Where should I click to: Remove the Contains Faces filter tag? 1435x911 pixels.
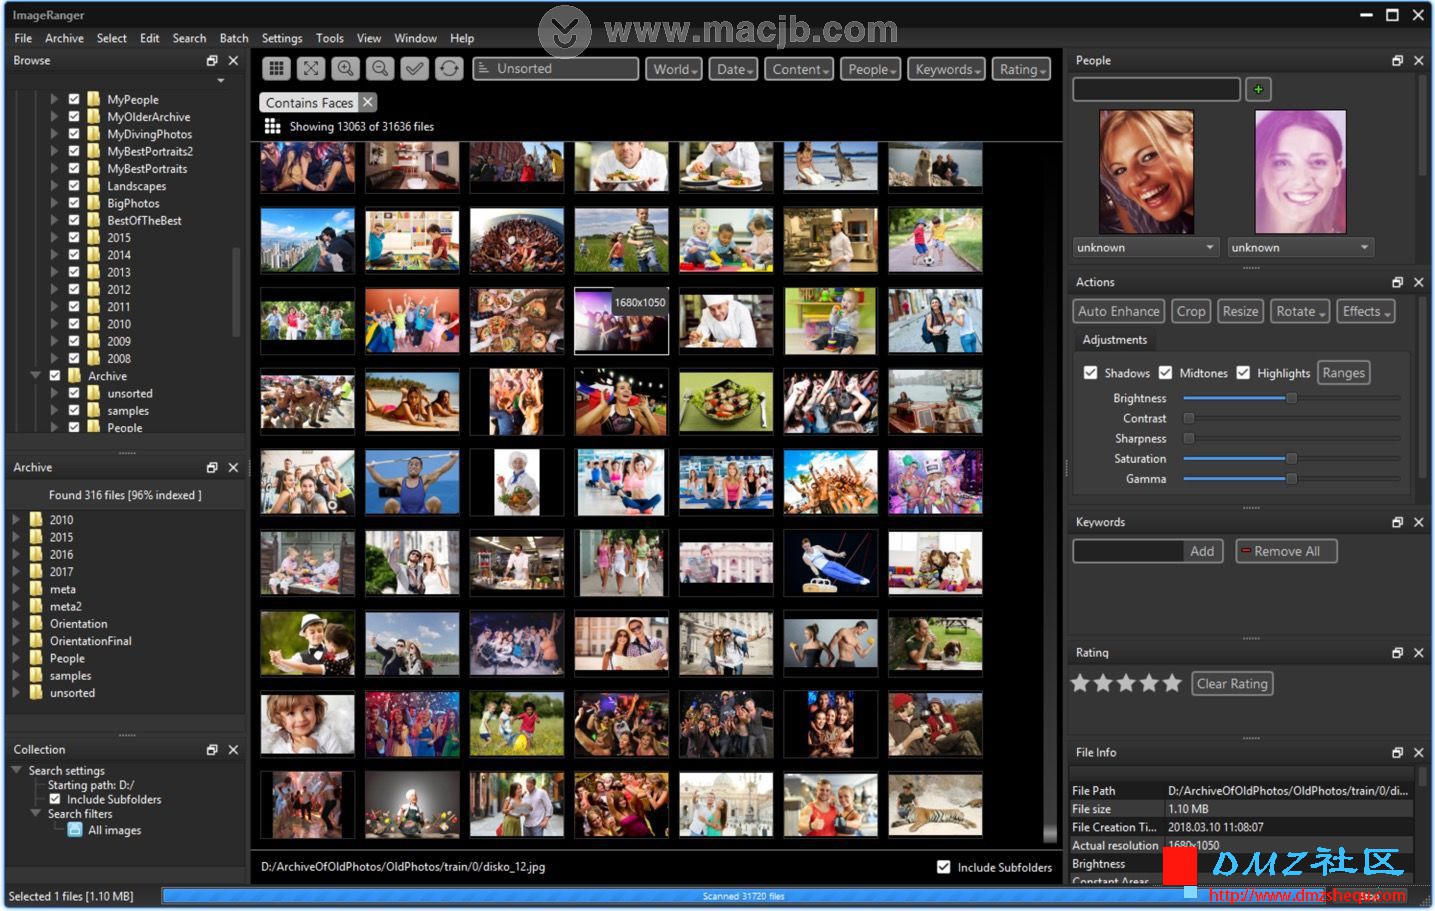[x=368, y=102]
